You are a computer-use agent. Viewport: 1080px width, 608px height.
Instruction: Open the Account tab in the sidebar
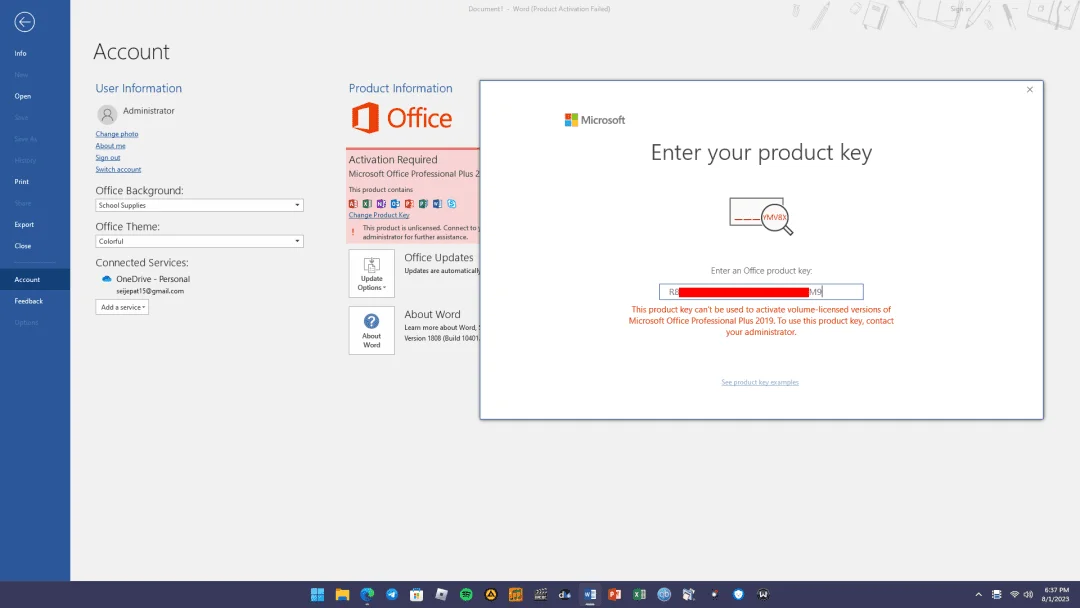click(x=34, y=279)
